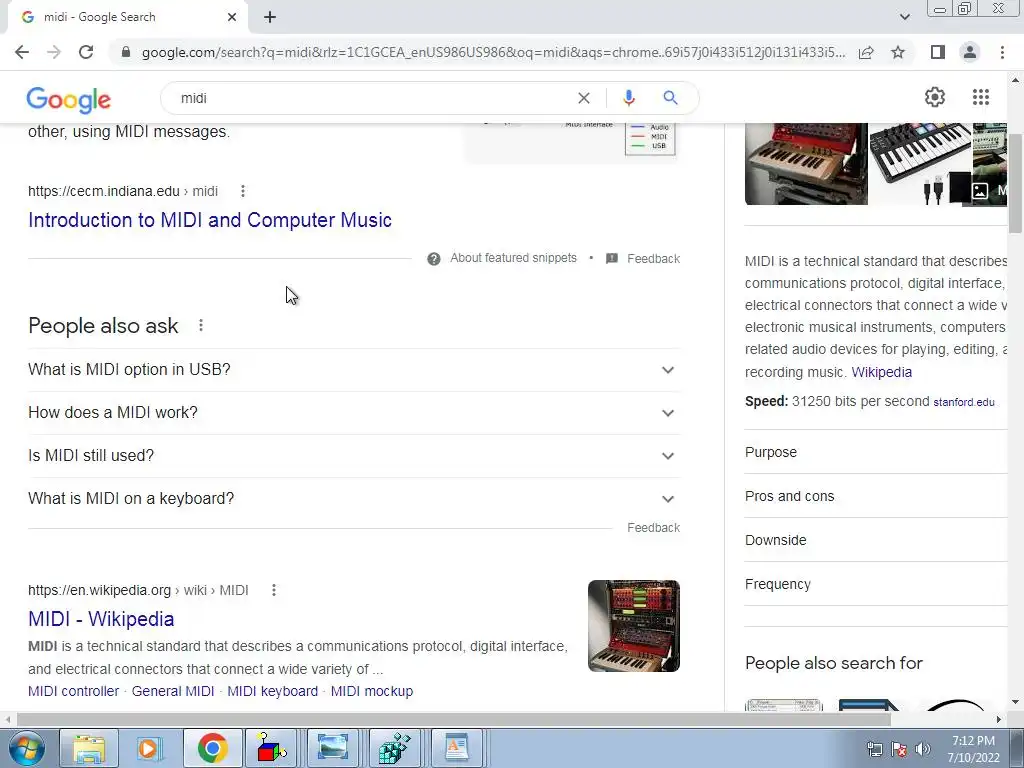Open options for cecm.indiana.edu result
1024x768 pixels.
click(x=243, y=191)
